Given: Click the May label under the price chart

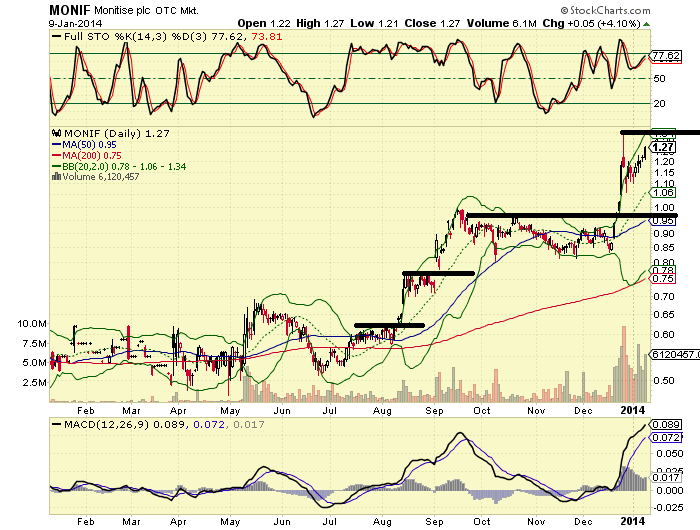Looking at the screenshot, I should tap(230, 410).
